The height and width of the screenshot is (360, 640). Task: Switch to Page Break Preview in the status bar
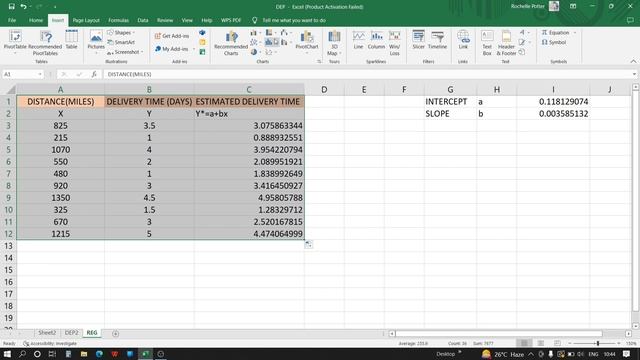(x=558, y=343)
